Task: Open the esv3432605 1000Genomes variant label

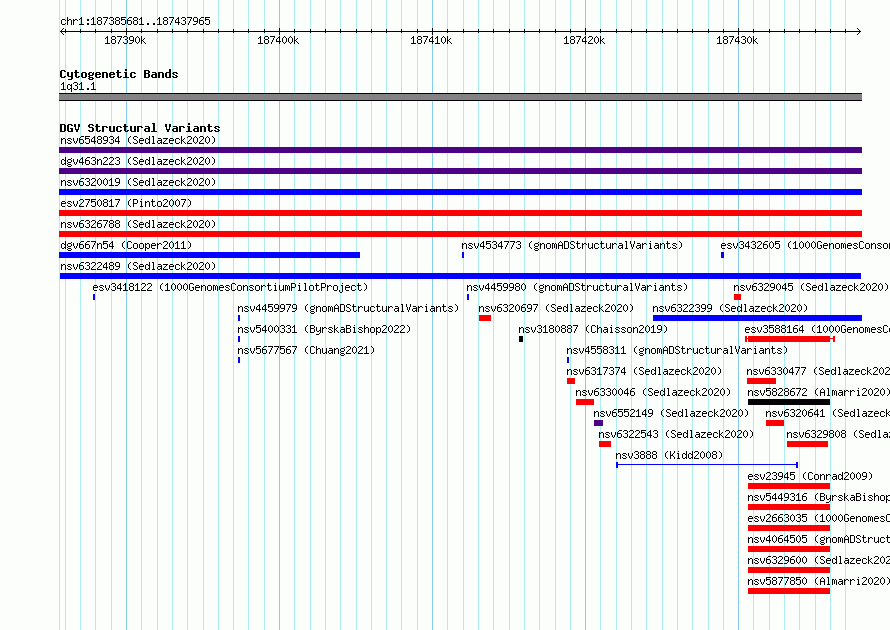Action: pos(805,245)
